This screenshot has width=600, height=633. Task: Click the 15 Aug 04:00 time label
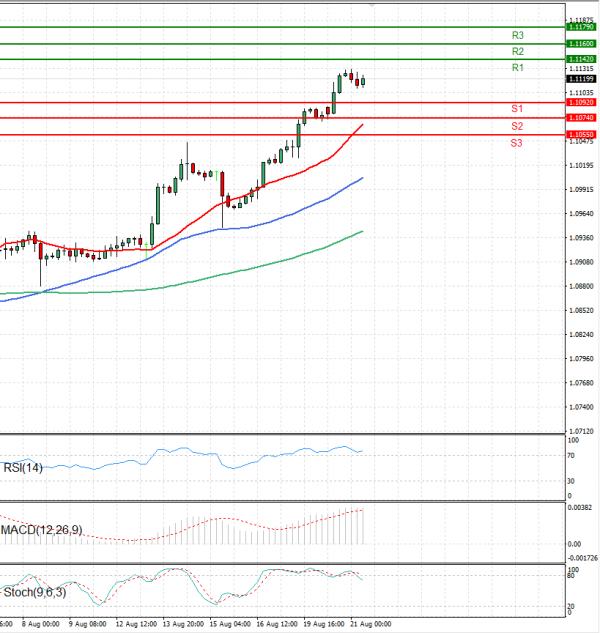point(230,624)
